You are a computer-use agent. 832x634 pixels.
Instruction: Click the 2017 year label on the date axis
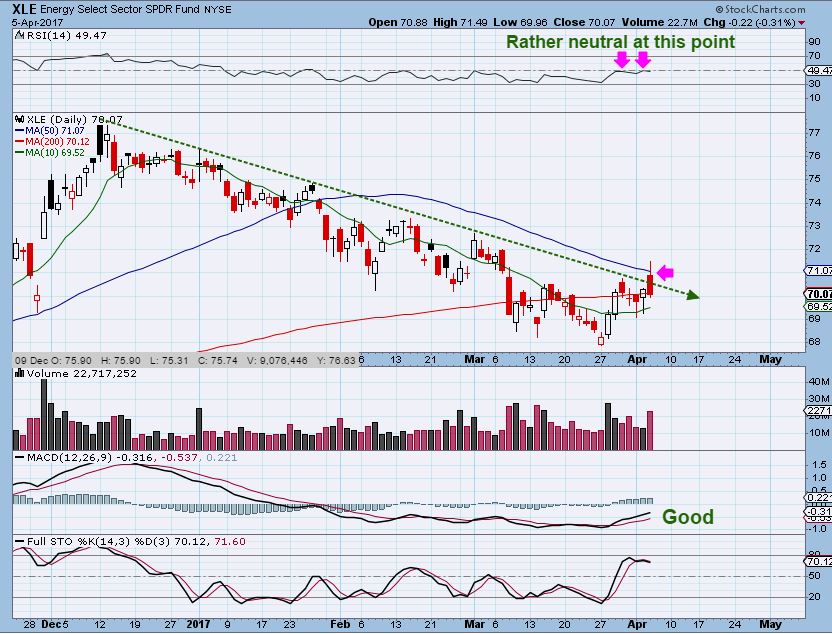pos(198,624)
